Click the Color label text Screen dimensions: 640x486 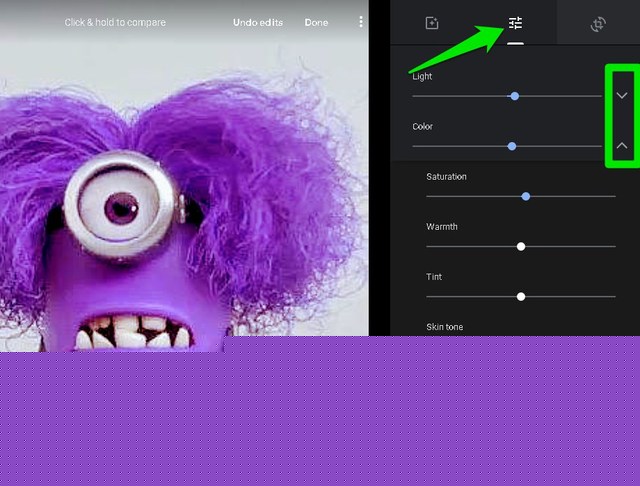(x=422, y=127)
